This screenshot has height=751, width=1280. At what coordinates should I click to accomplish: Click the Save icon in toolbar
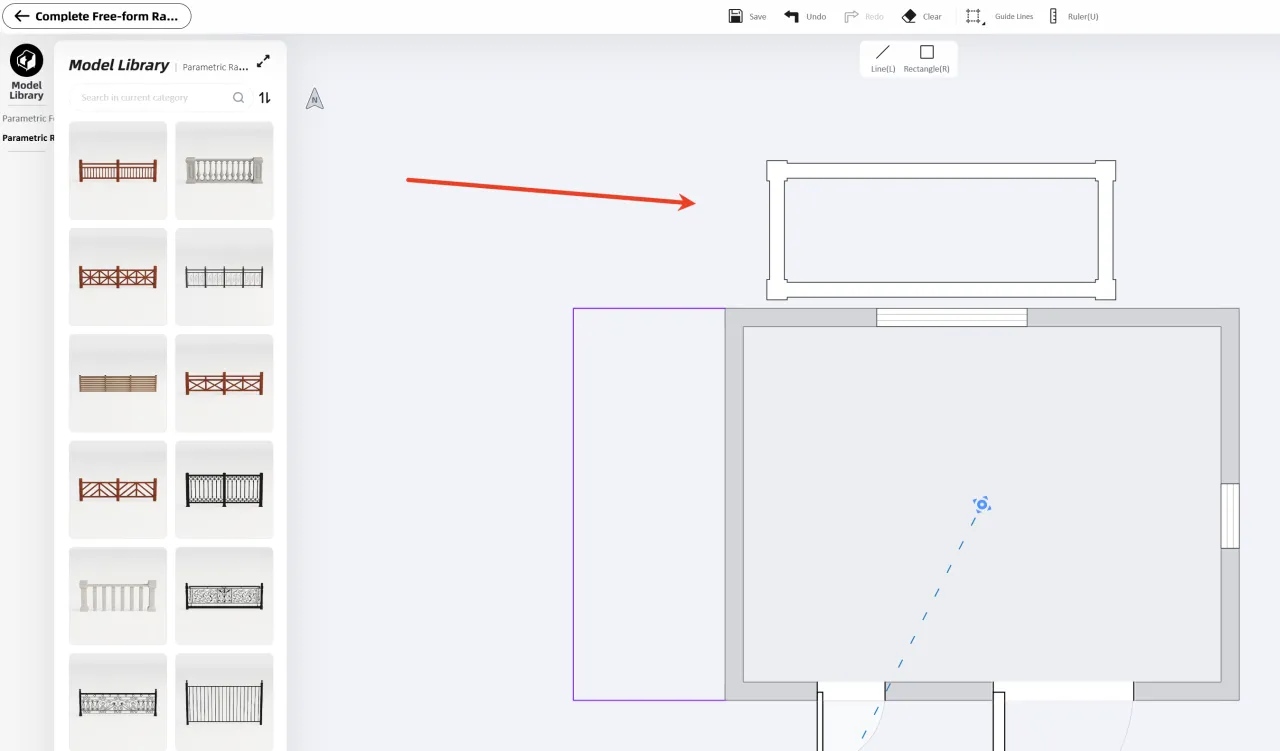736,16
